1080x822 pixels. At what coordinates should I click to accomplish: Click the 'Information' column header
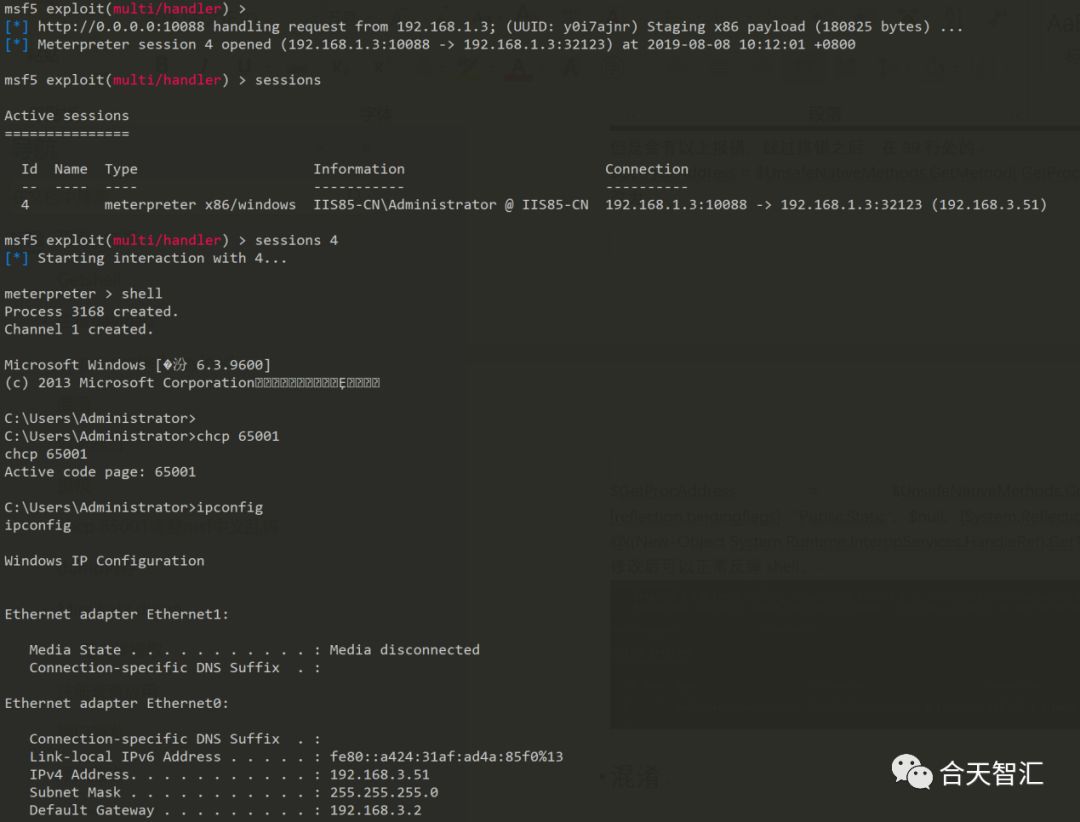coord(359,169)
